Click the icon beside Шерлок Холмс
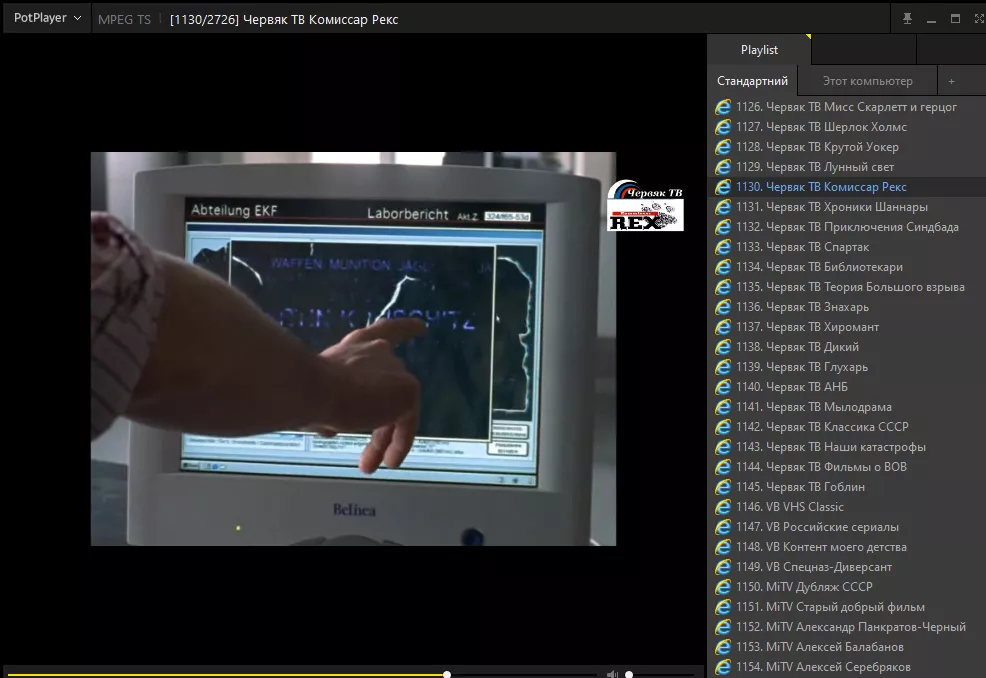Viewport: 986px width, 678px height. [723, 127]
